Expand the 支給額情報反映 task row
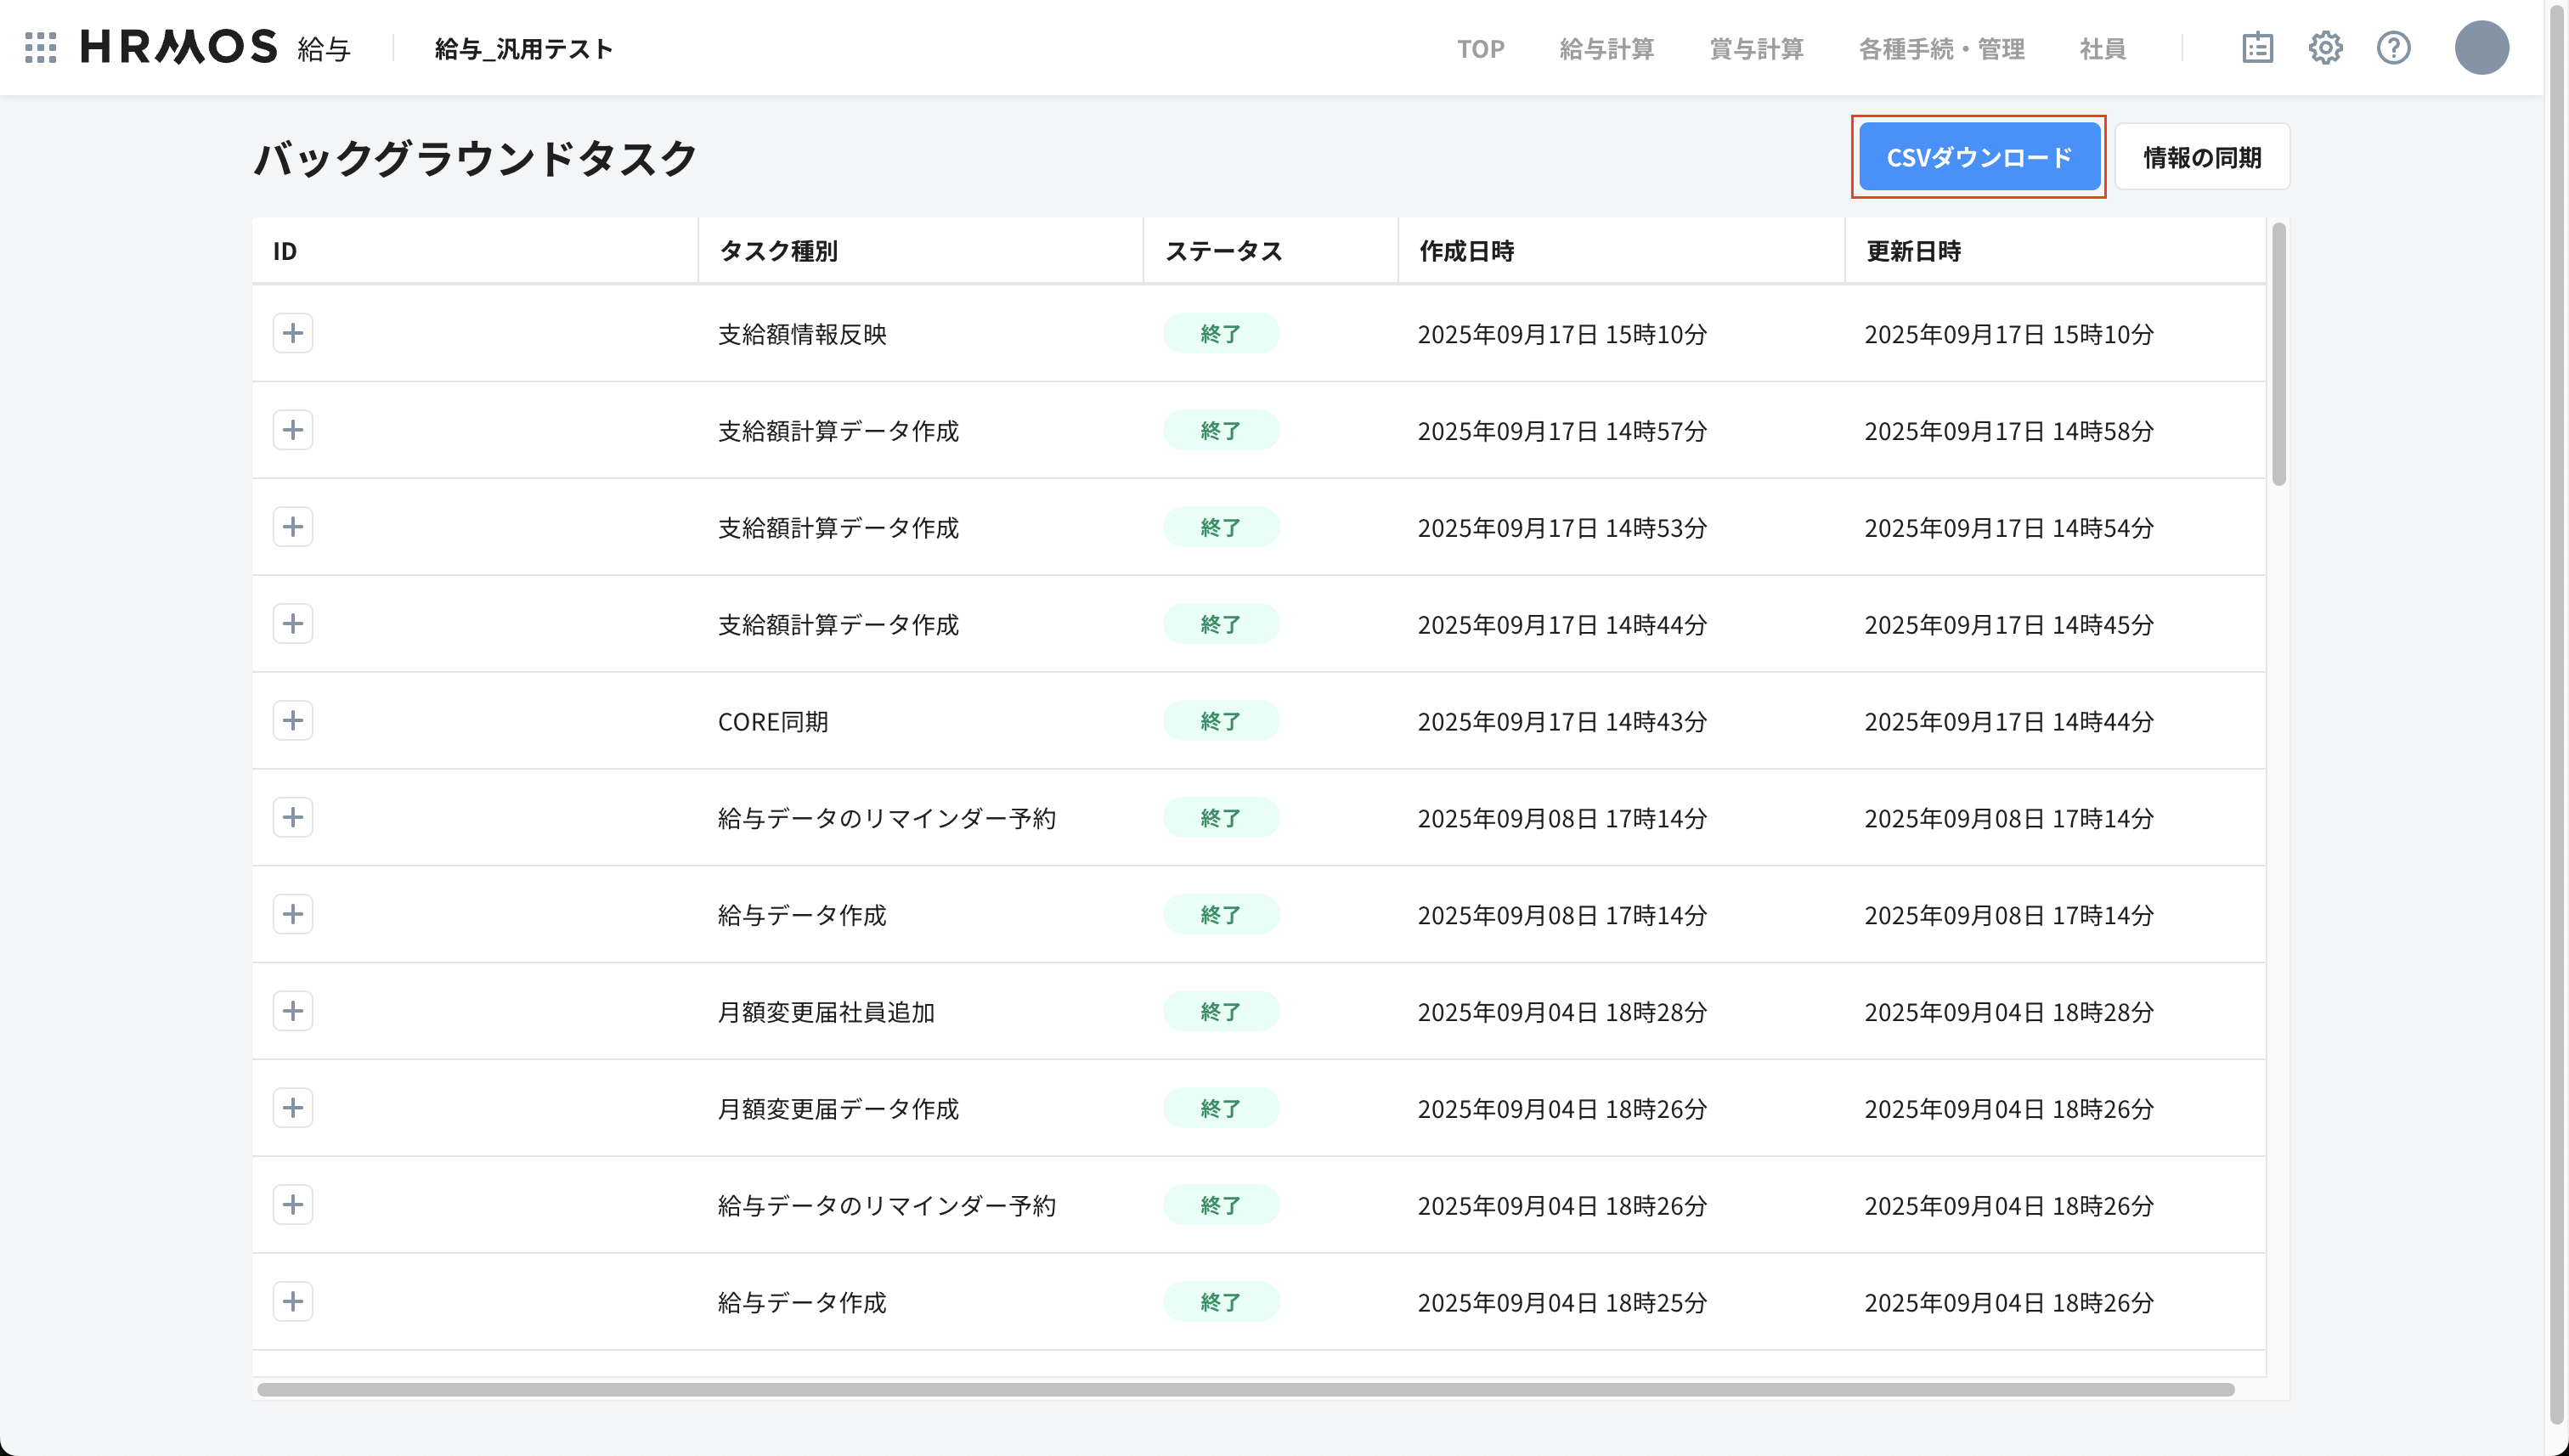This screenshot has height=1456, width=2569. coord(293,333)
